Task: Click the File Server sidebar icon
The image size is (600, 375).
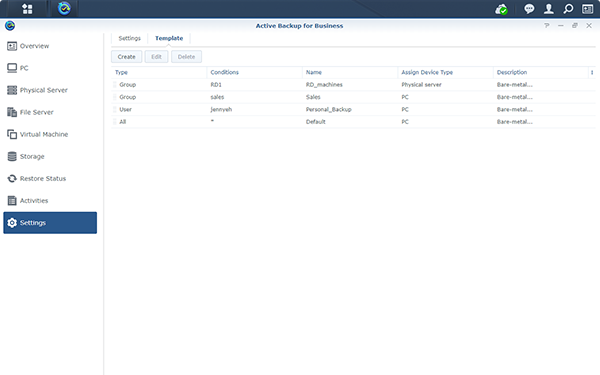Action: click(12, 112)
